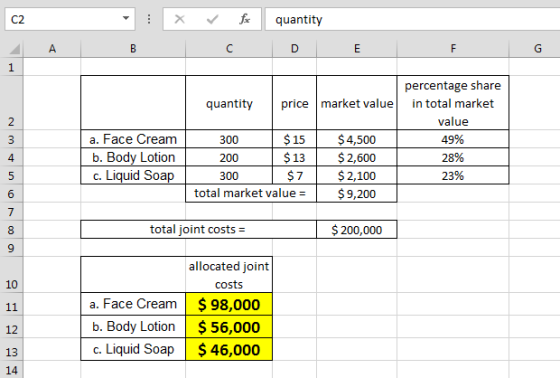
Task: Select row 8 header
Action: tap(11, 230)
